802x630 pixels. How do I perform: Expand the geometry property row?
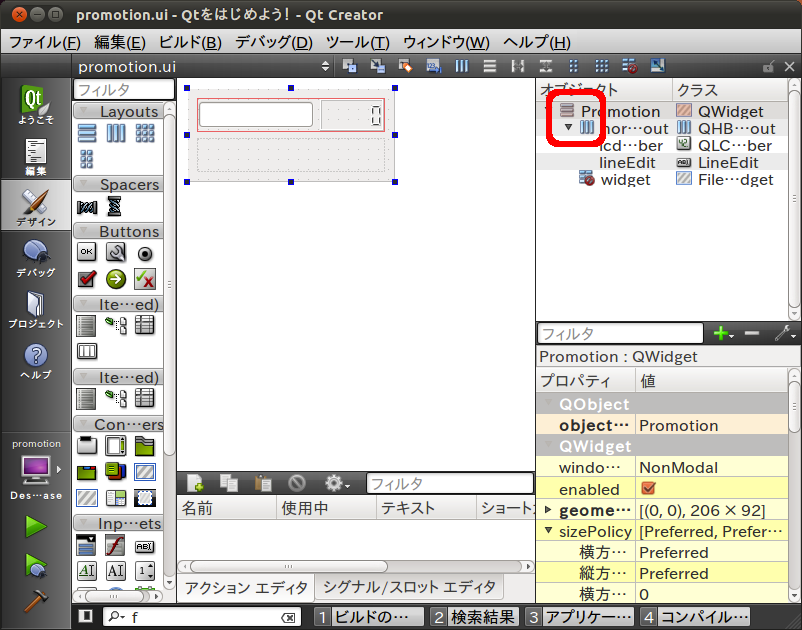coord(548,510)
